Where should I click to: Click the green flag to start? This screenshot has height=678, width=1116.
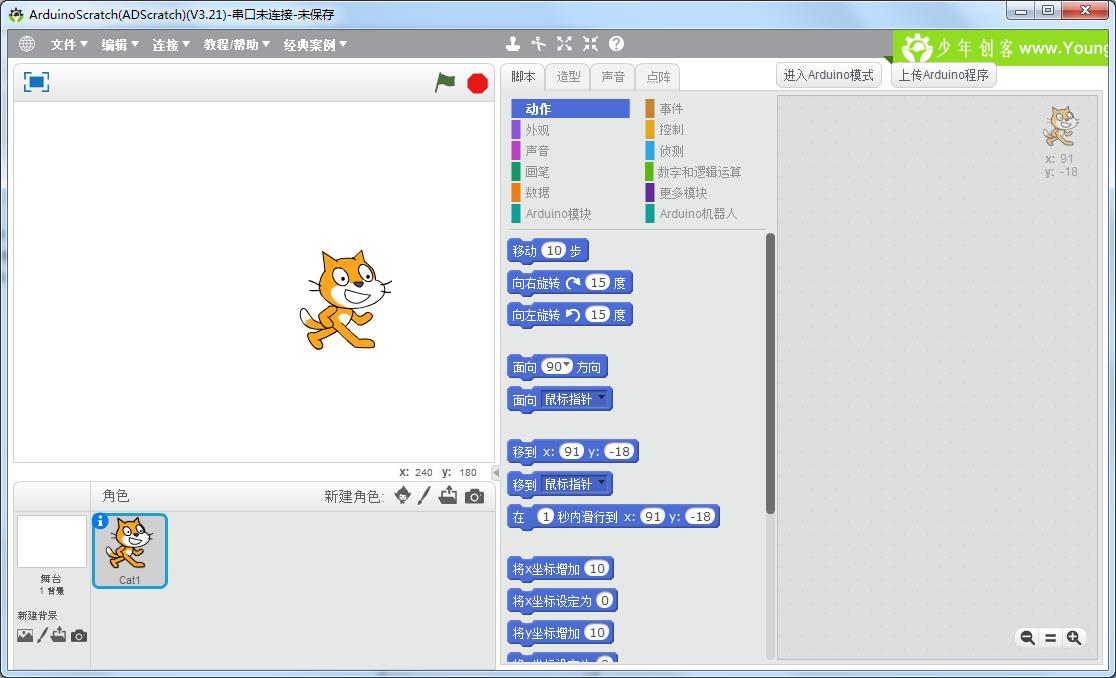tap(445, 83)
